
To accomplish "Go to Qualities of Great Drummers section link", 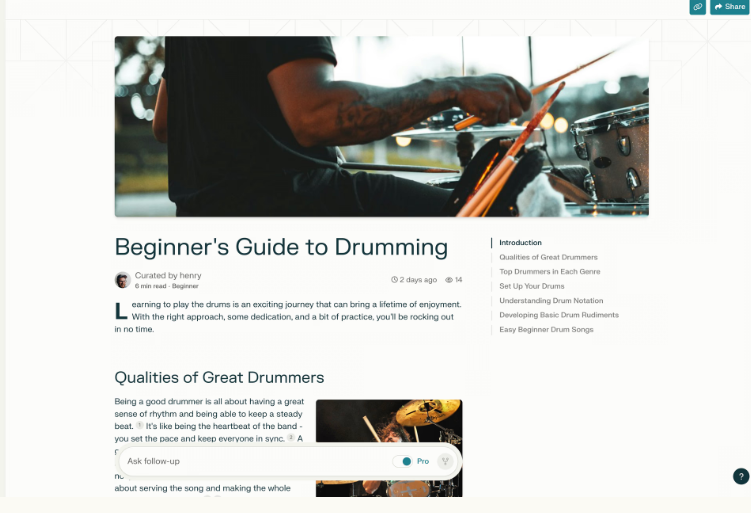I will click(x=548, y=257).
